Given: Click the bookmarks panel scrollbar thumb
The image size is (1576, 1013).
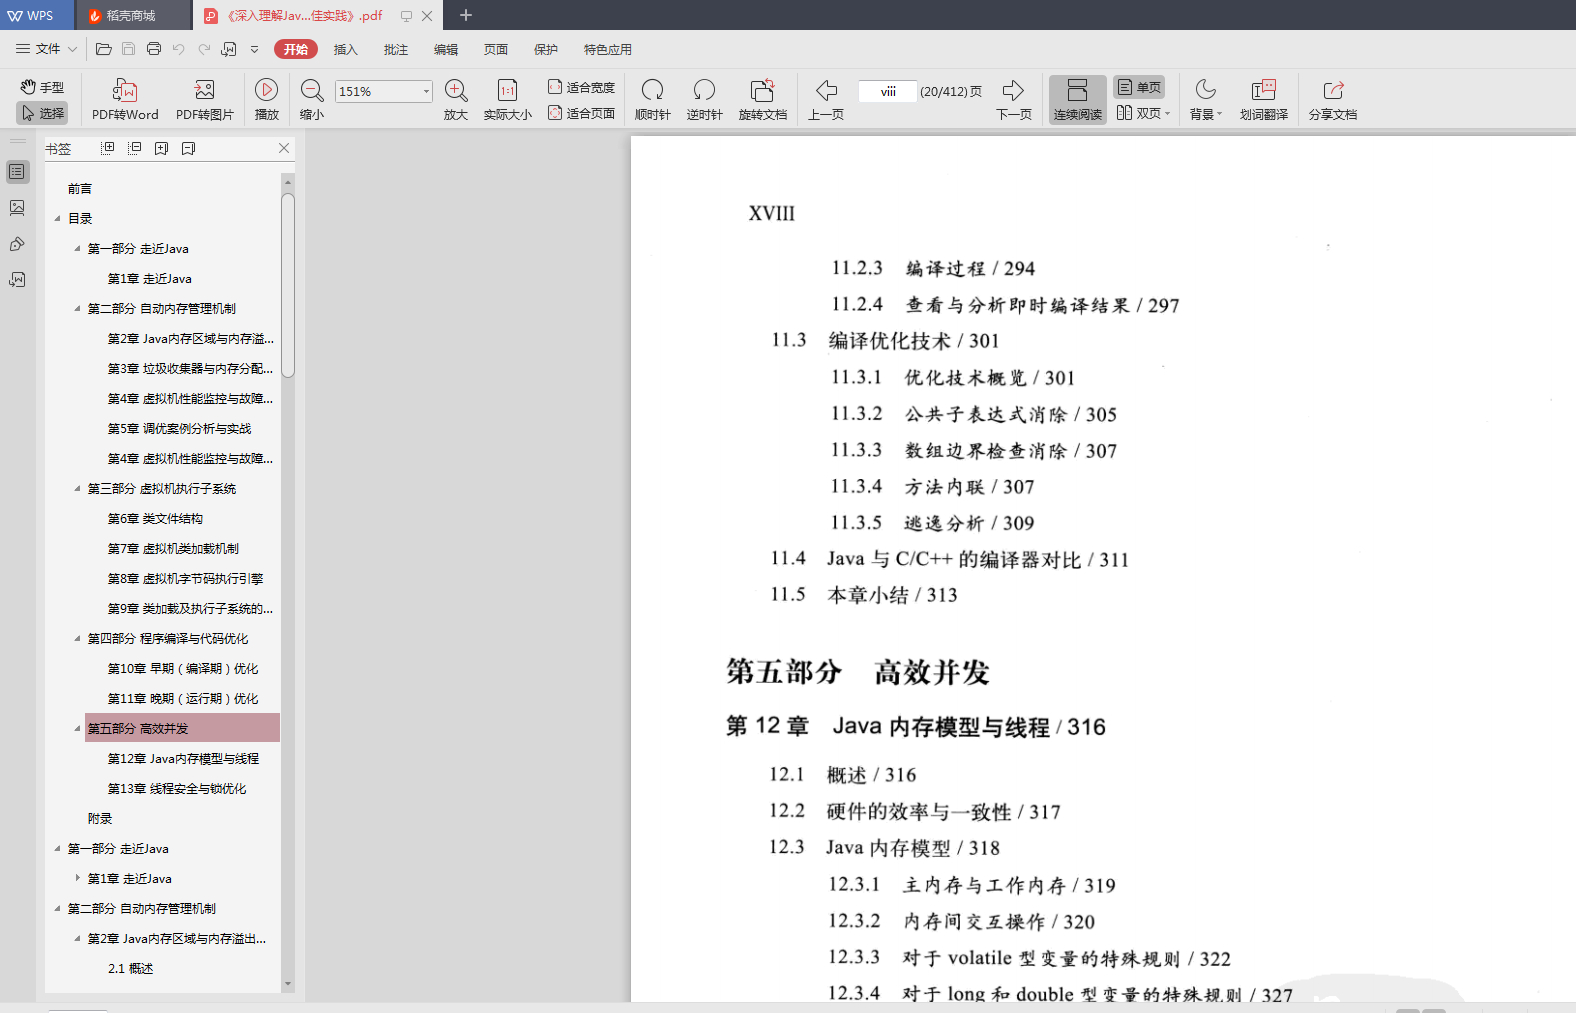Looking at the screenshot, I should pyautogui.click(x=288, y=285).
